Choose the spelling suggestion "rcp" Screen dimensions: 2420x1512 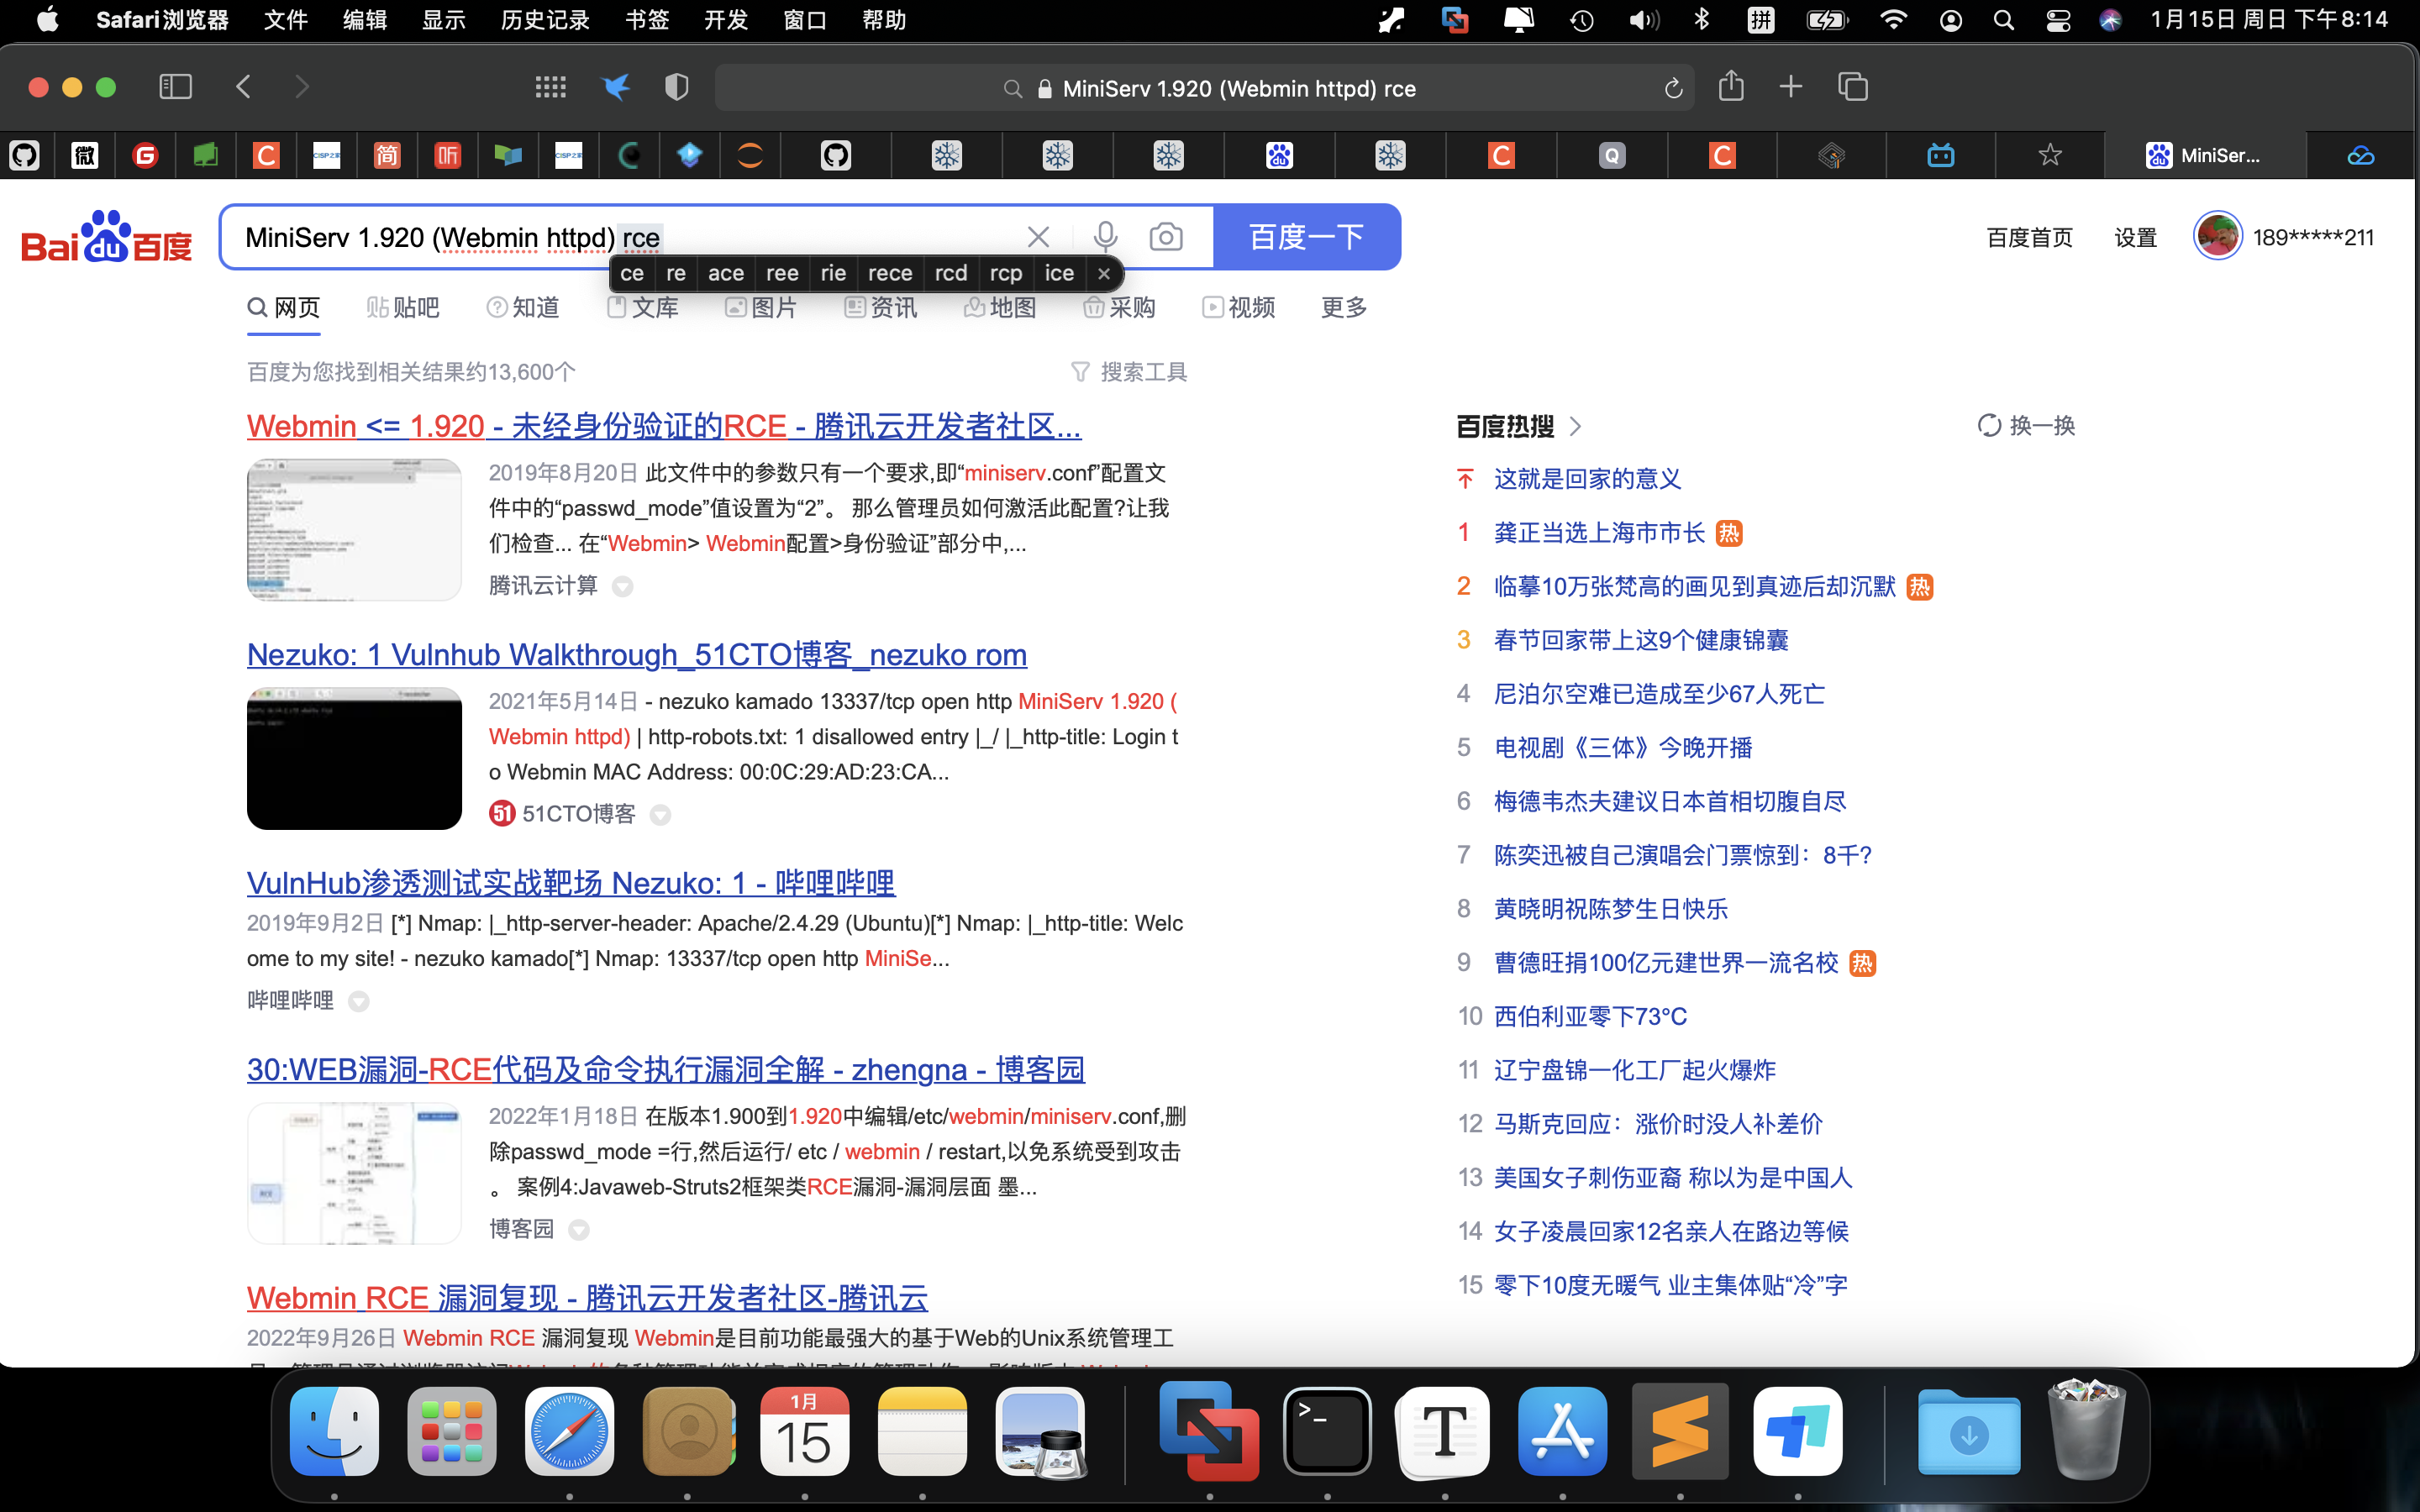(x=1006, y=273)
